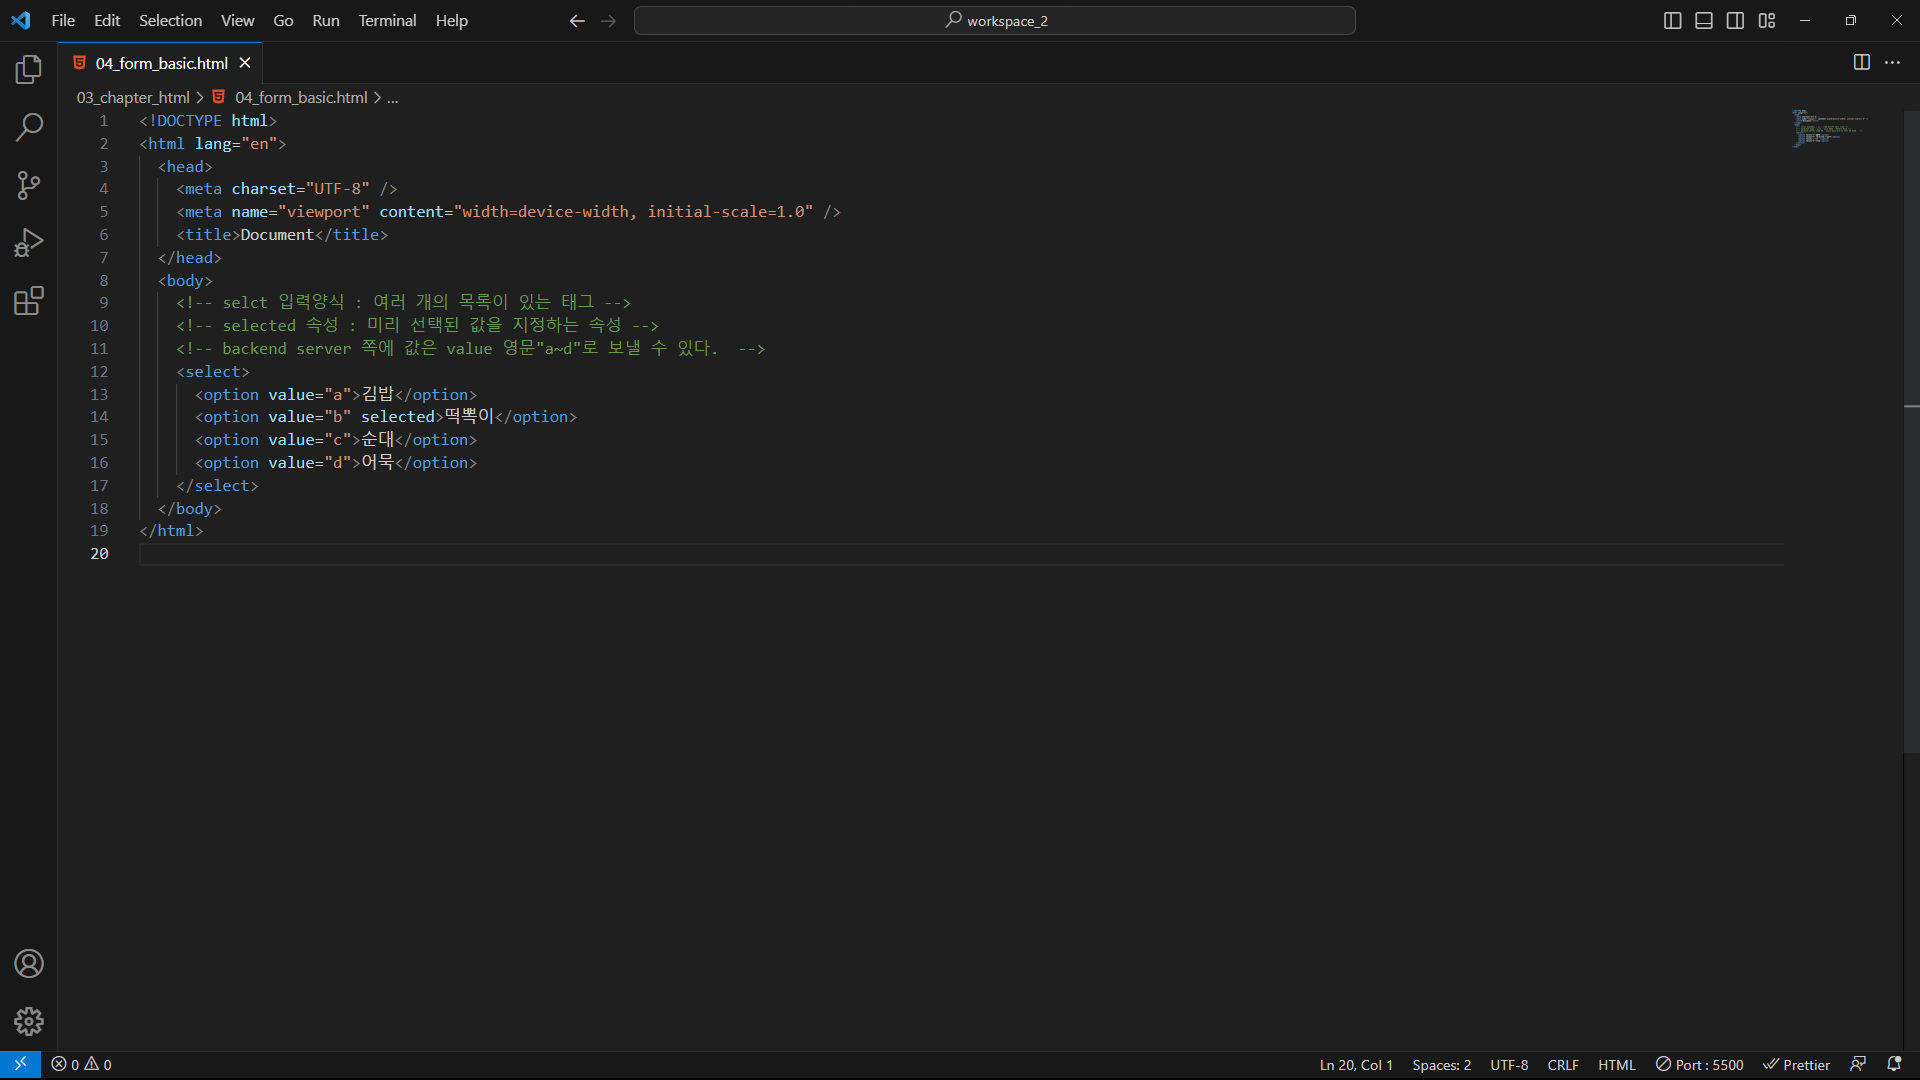Open the Terminal menu
Viewport: 1920px width, 1080px height.
coord(387,21)
